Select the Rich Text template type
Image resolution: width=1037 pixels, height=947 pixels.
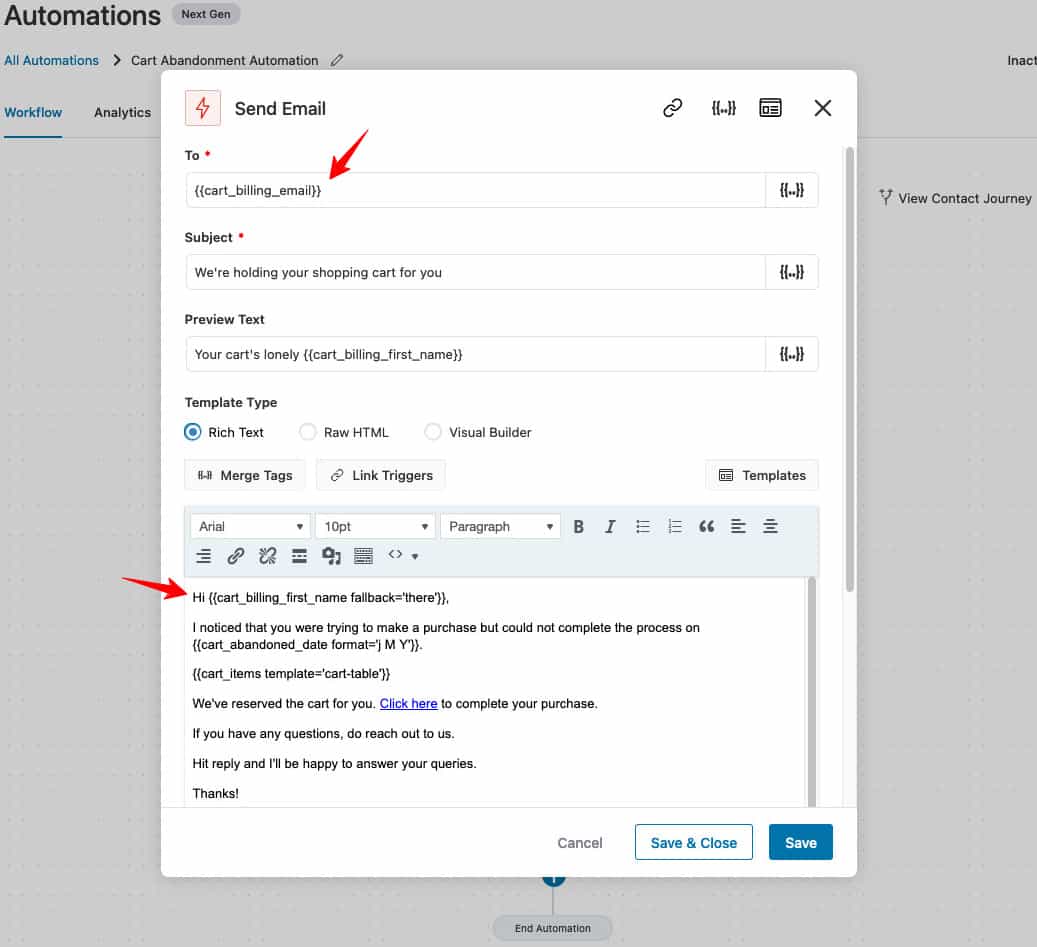coord(194,432)
